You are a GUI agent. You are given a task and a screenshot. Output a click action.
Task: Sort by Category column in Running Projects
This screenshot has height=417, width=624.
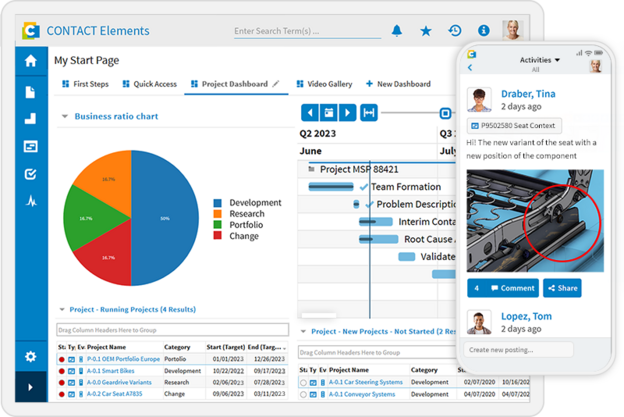[177, 347]
